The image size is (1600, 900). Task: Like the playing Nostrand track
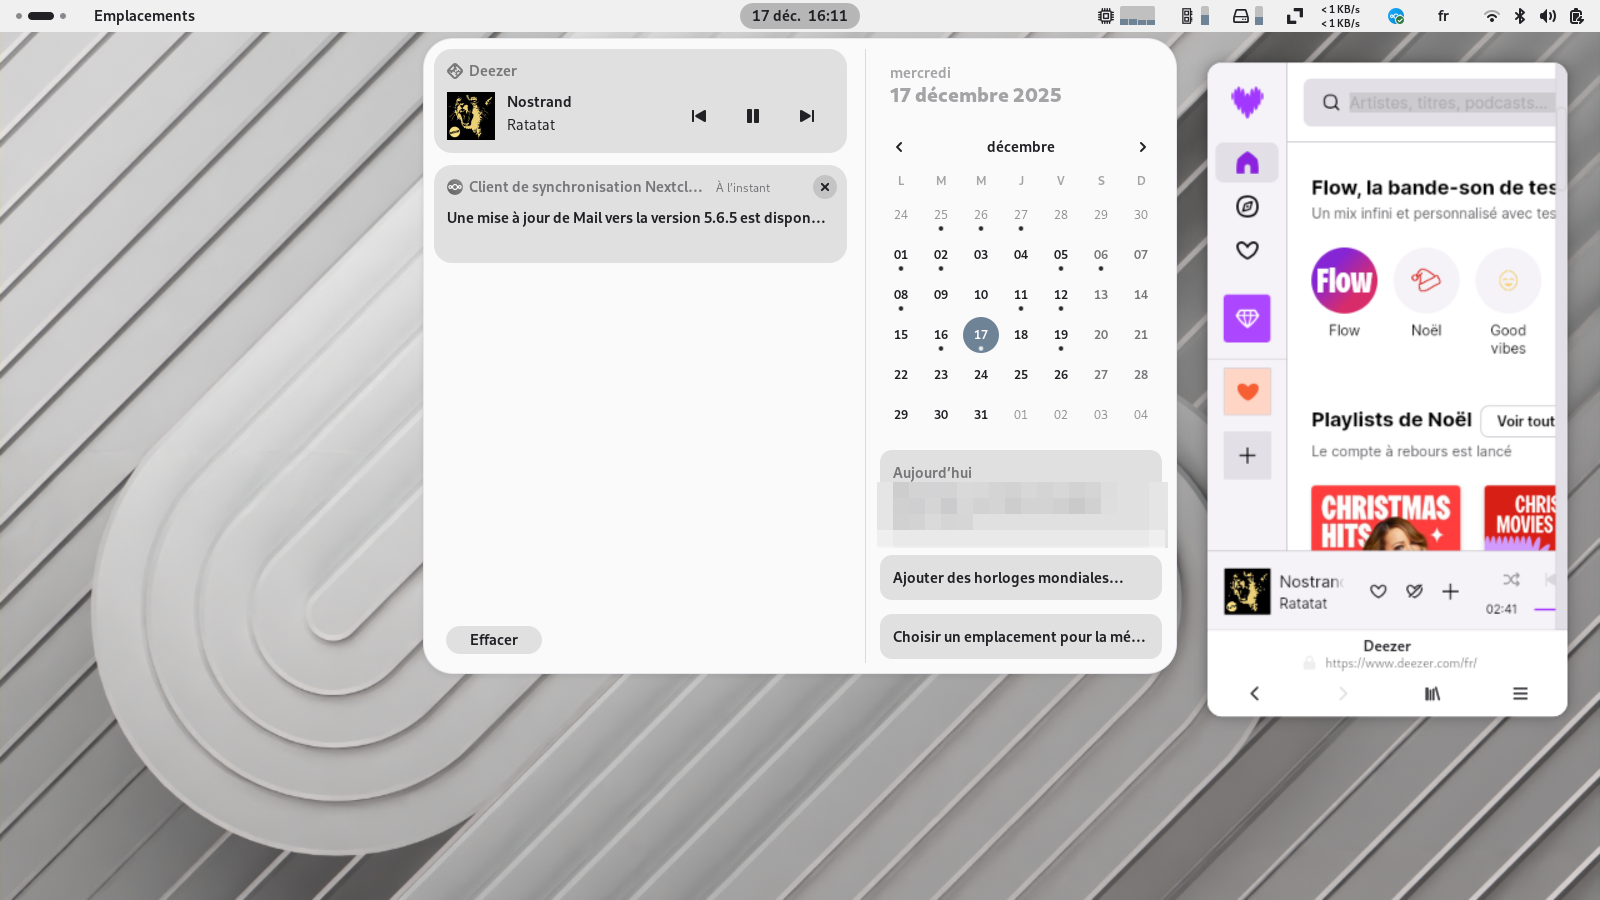pyautogui.click(x=1378, y=592)
